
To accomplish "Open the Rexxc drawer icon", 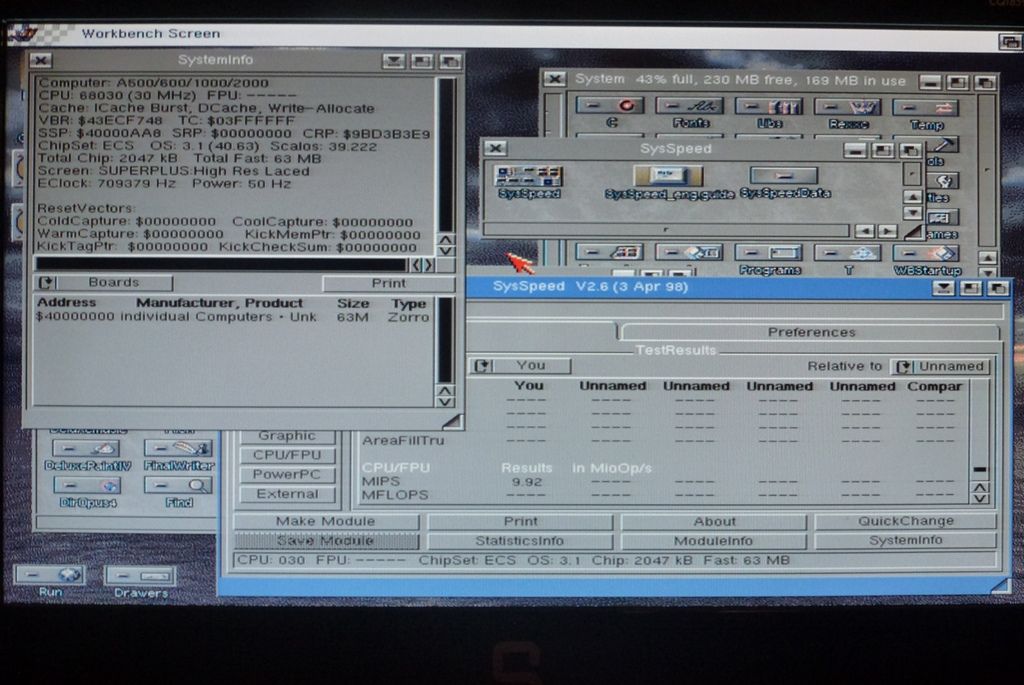I will click(848, 107).
